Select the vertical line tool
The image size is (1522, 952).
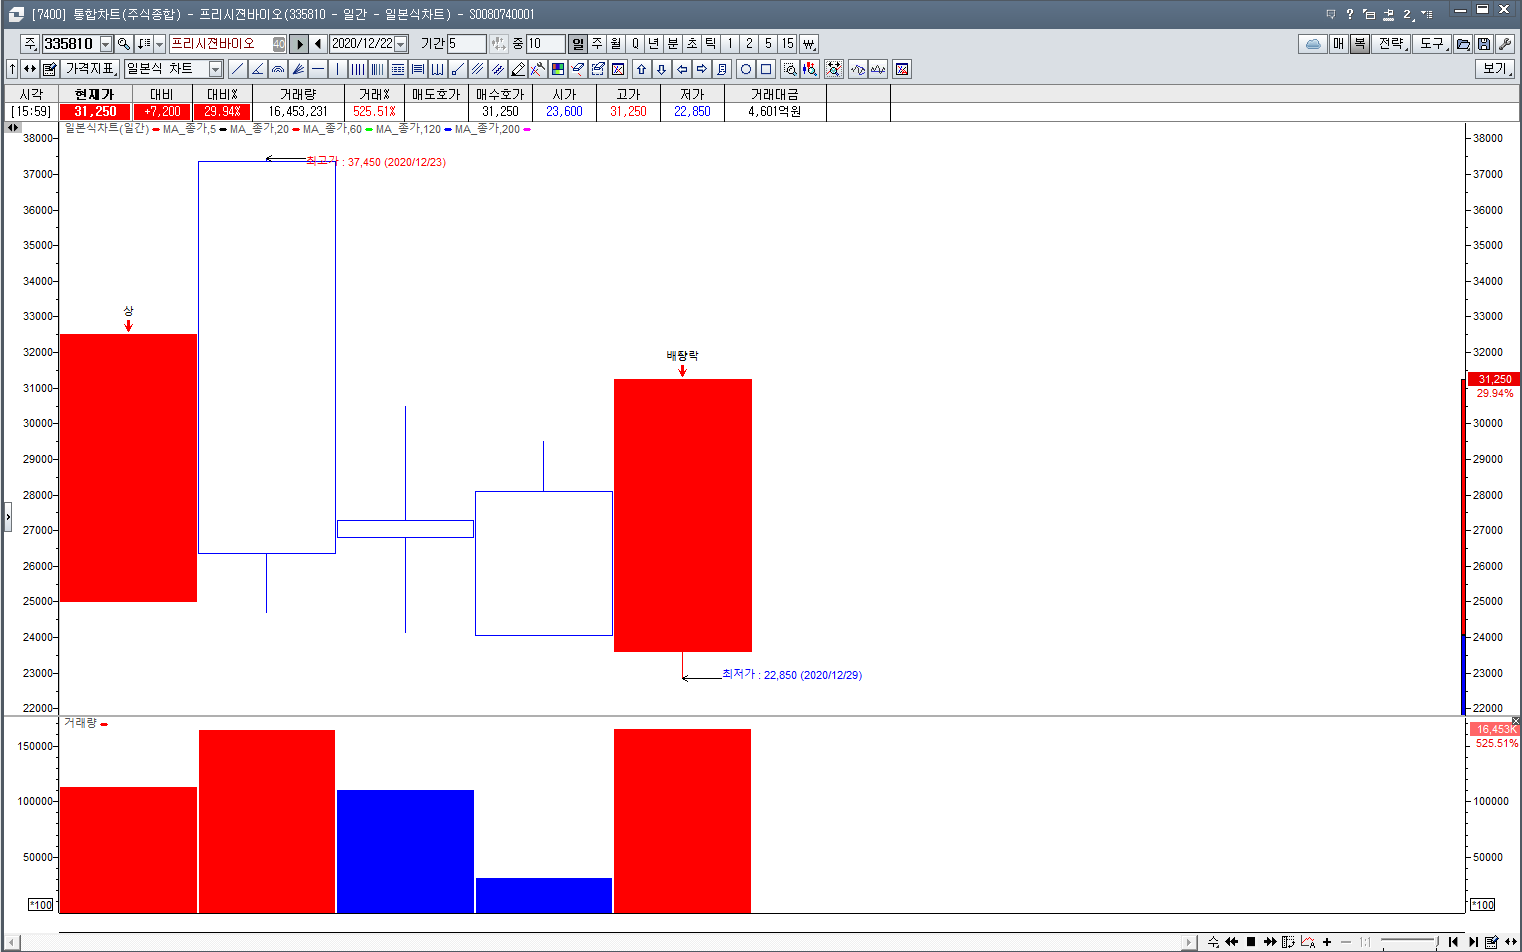coord(337,69)
